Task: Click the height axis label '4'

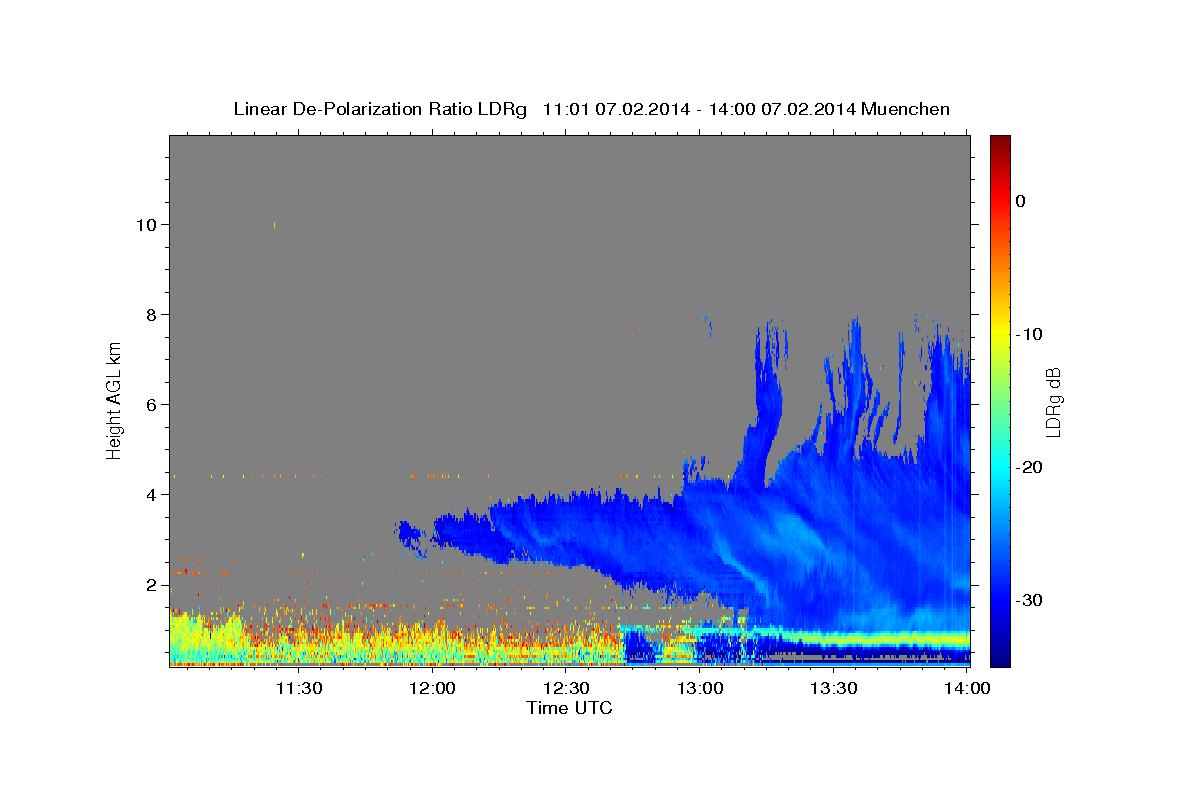Action: click(151, 495)
